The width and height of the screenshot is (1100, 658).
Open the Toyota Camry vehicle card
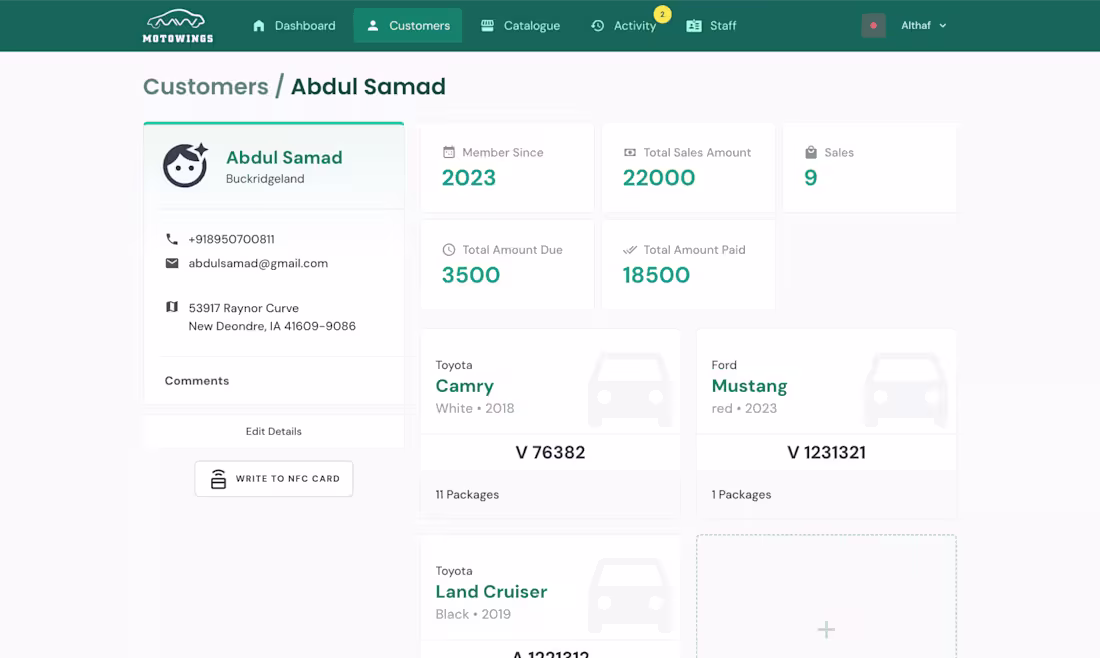(x=550, y=424)
